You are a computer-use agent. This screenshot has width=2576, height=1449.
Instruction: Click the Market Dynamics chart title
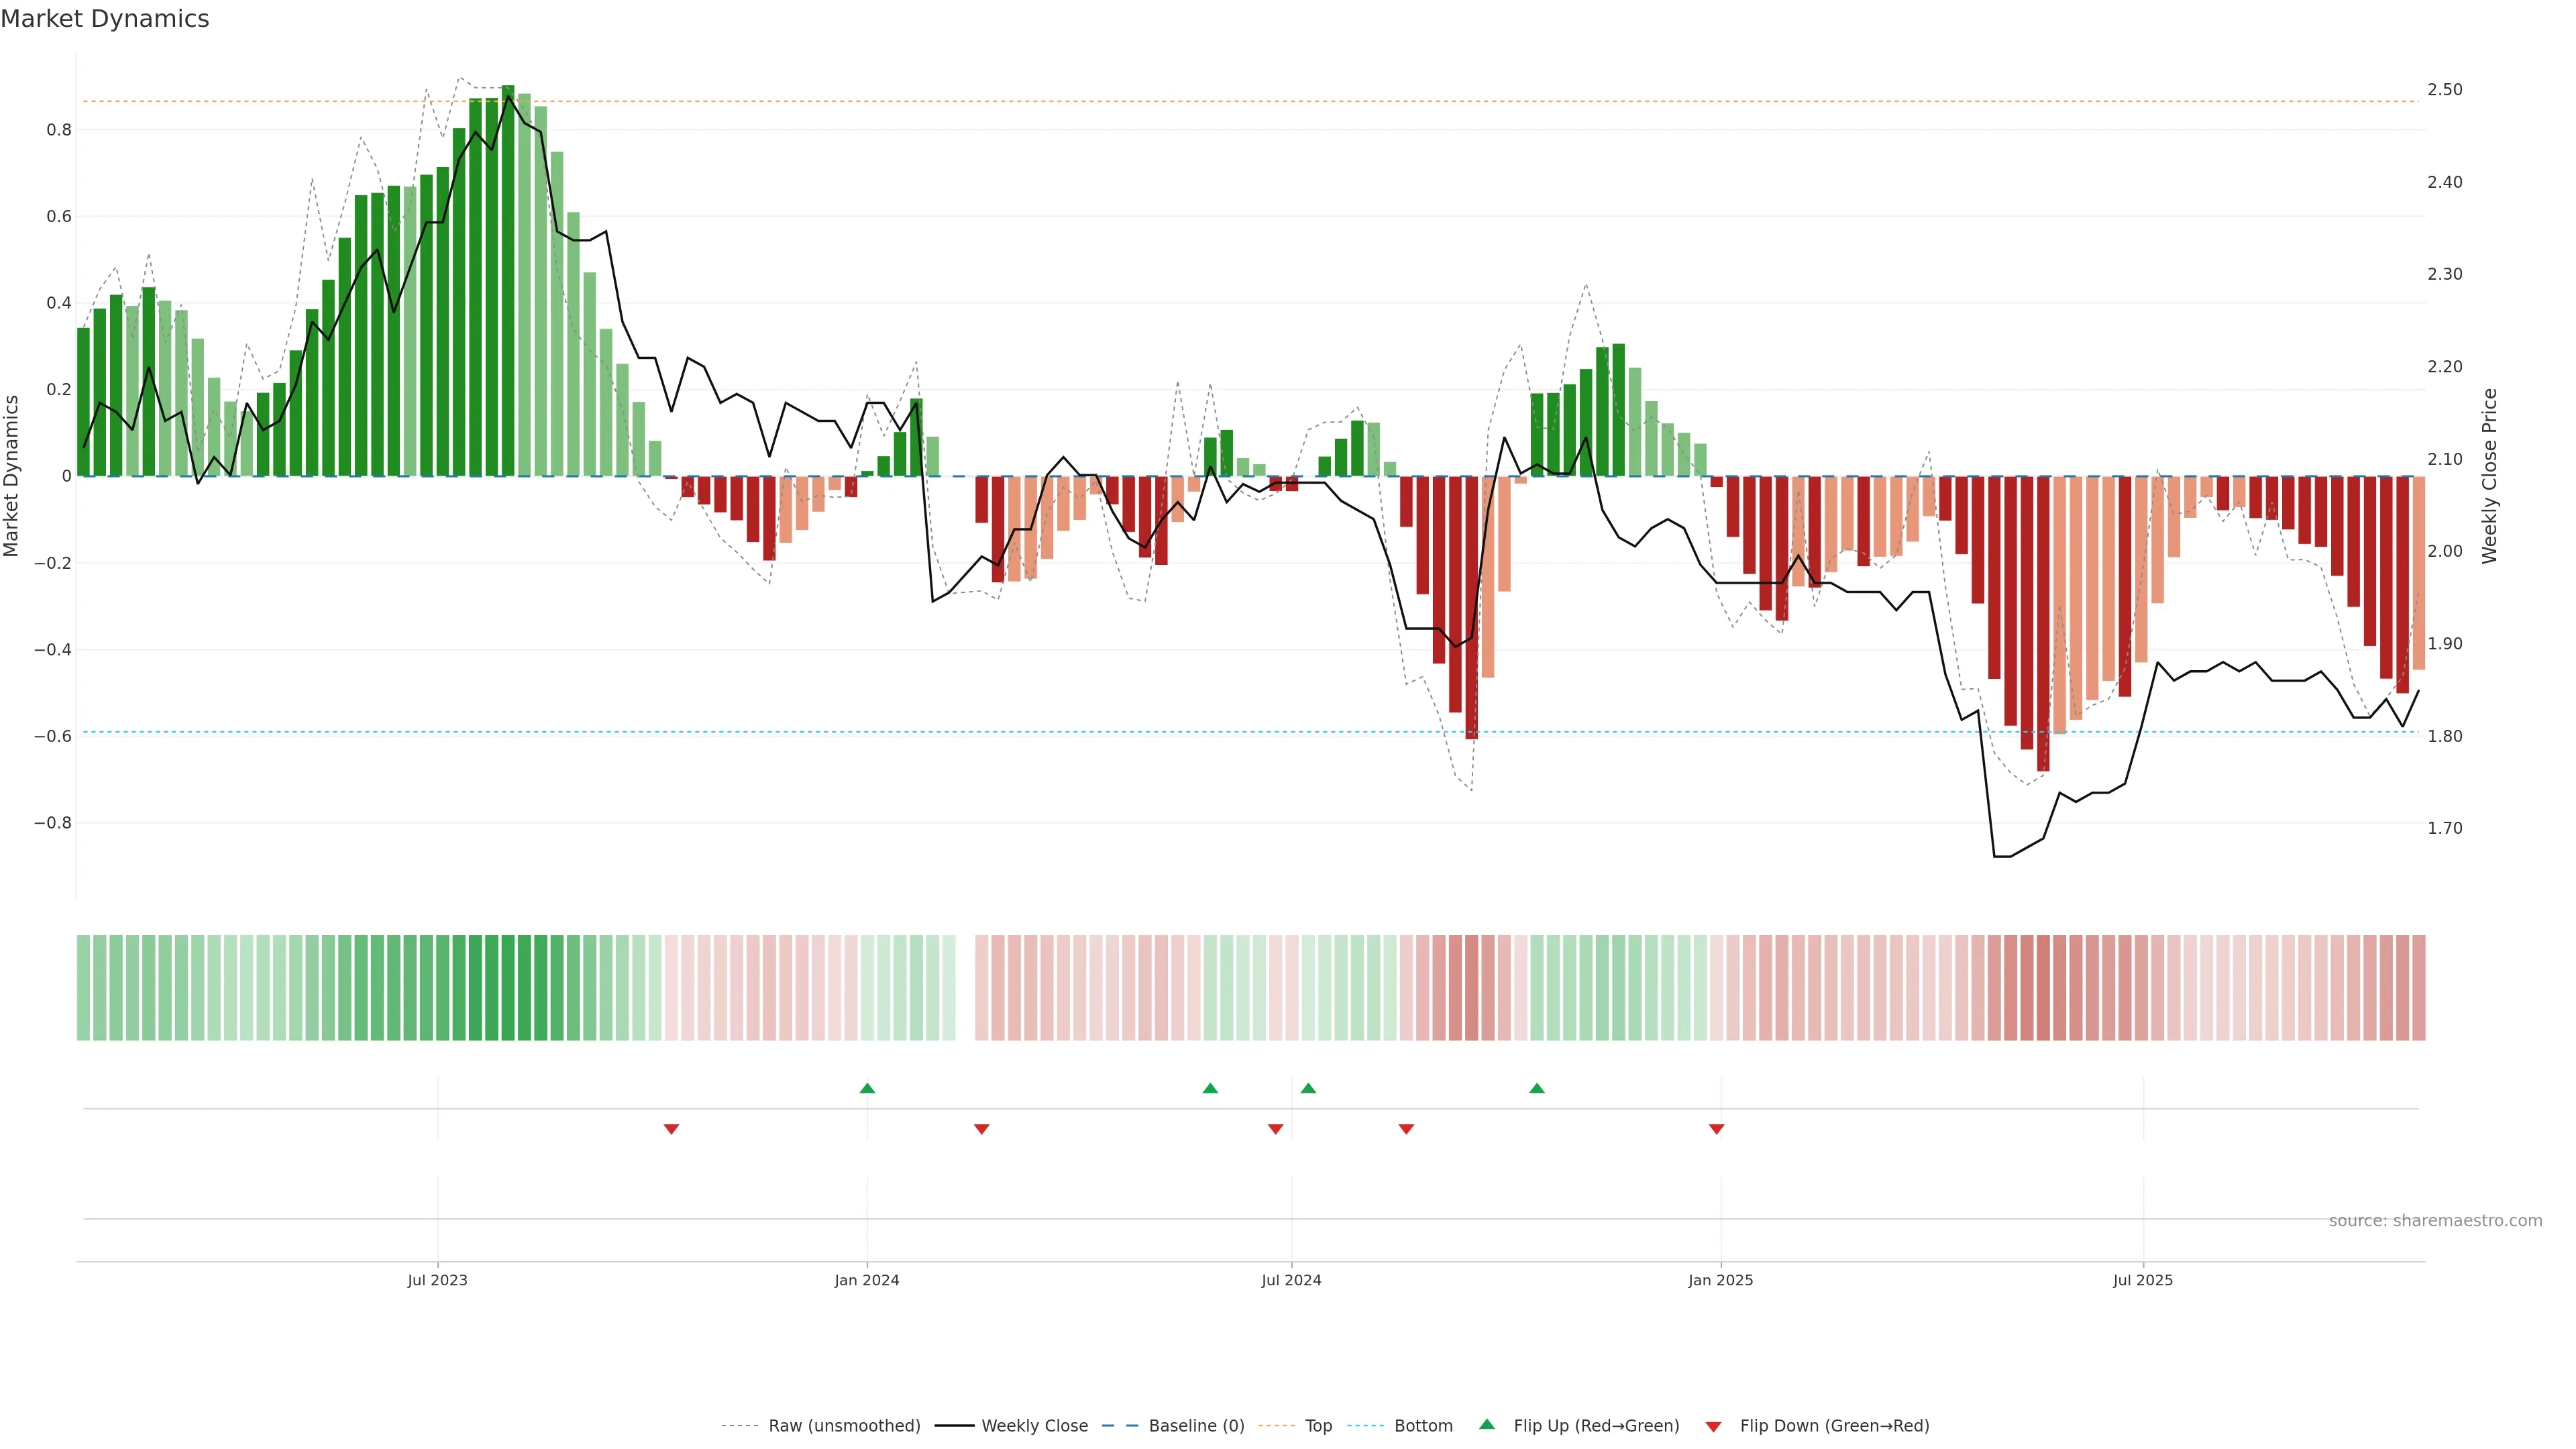(x=105, y=19)
